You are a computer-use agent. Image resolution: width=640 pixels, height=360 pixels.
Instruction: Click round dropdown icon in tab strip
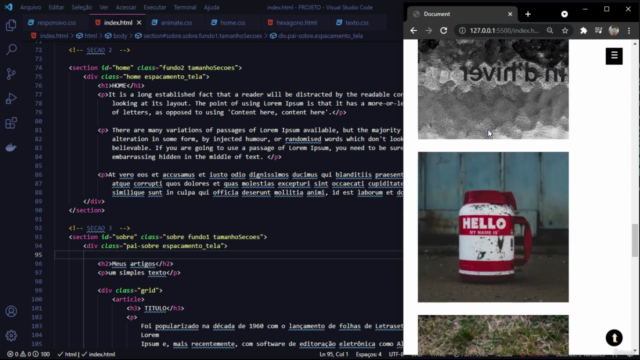point(564,14)
